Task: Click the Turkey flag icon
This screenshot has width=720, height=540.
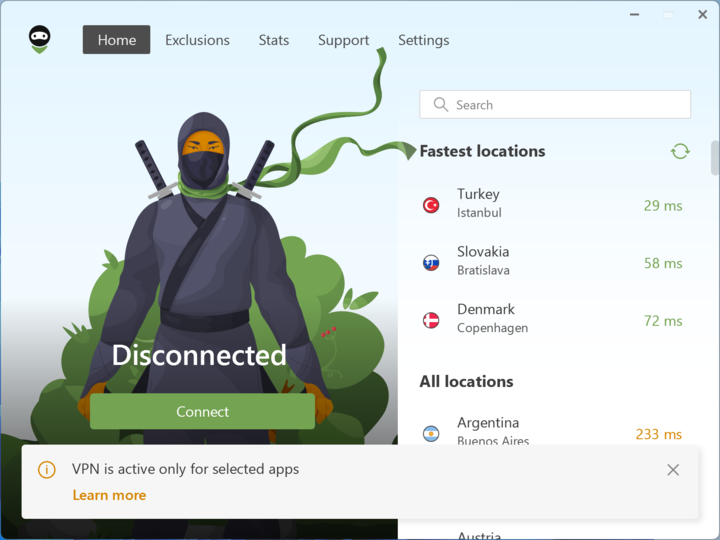Action: tap(431, 205)
